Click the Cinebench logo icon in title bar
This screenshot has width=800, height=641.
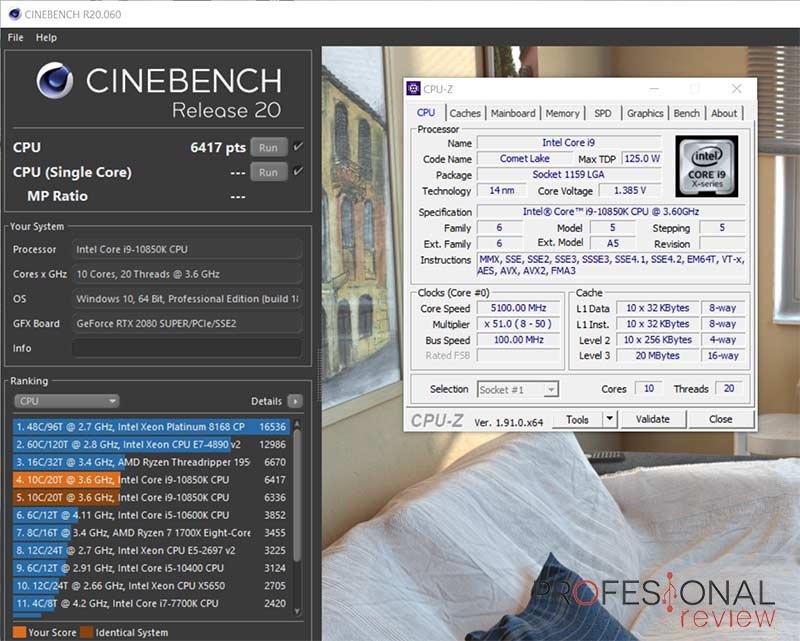coord(15,14)
